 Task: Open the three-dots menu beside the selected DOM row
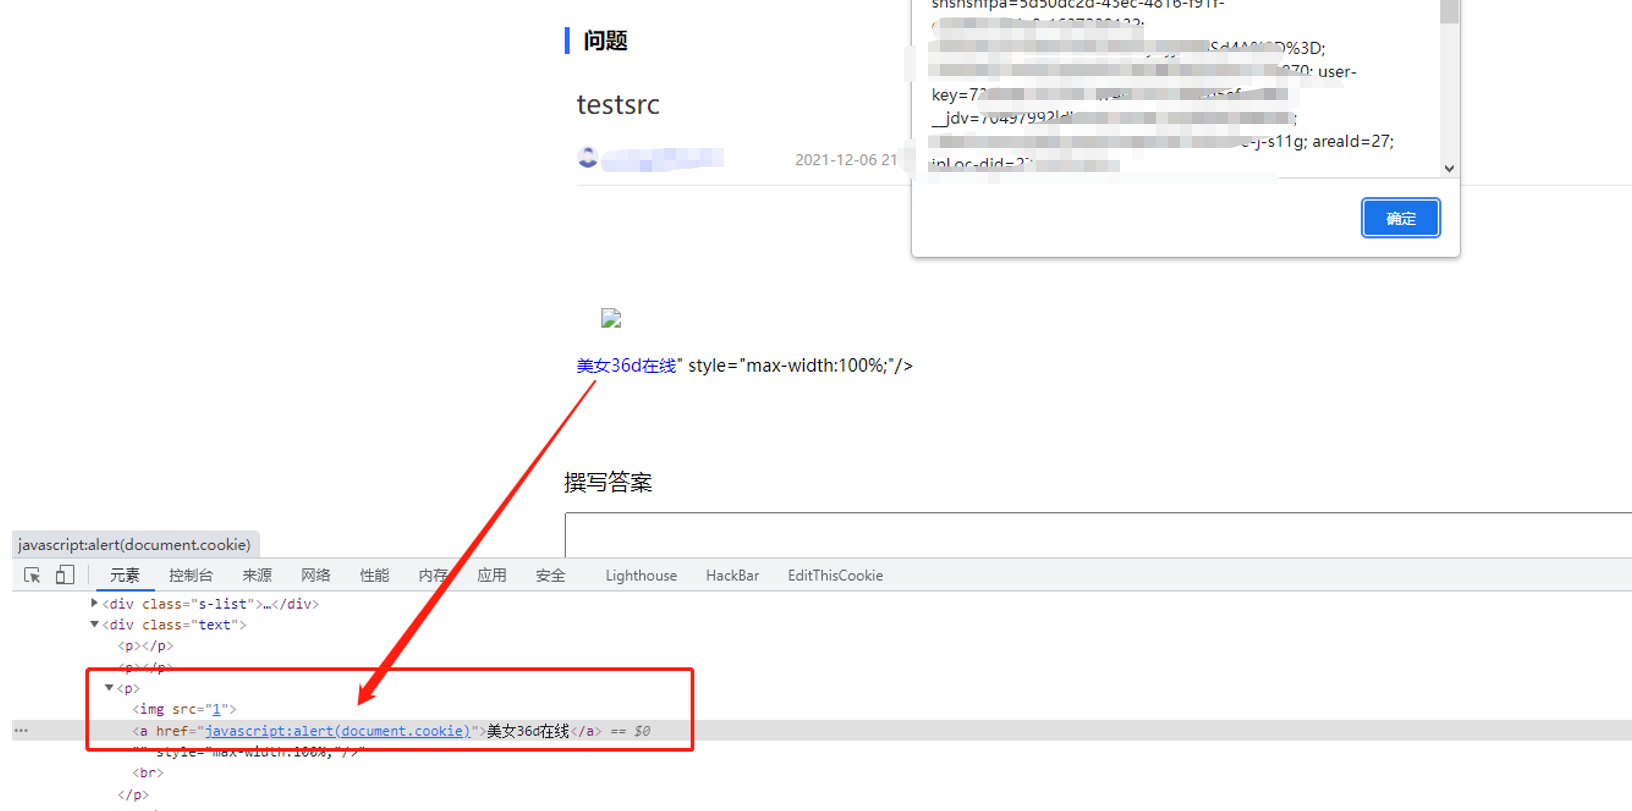coord(21,731)
